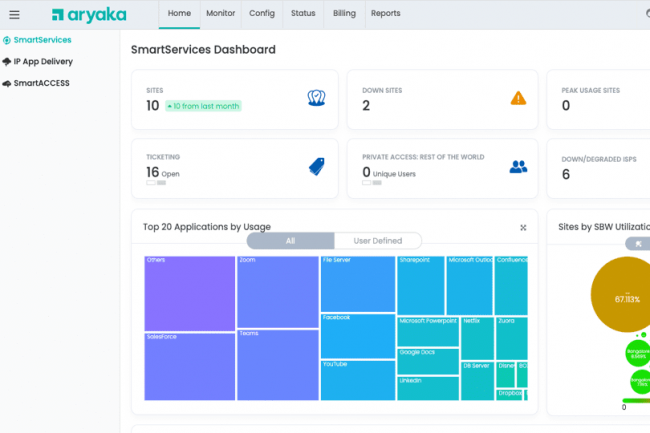Select the SmartServices sidebar icon
The height and width of the screenshot is (433, 650).
click(x=7, y=40)
